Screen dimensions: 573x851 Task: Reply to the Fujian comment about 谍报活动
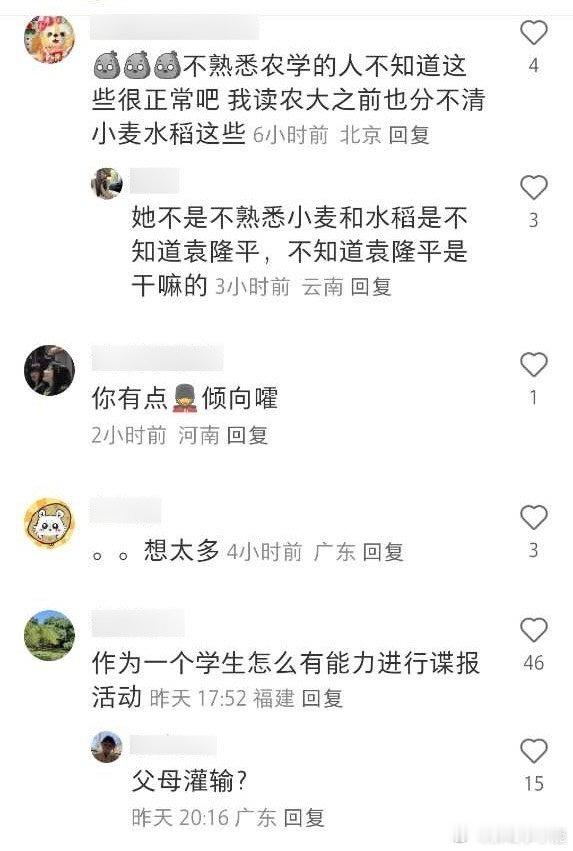click(x=322, y=698)
